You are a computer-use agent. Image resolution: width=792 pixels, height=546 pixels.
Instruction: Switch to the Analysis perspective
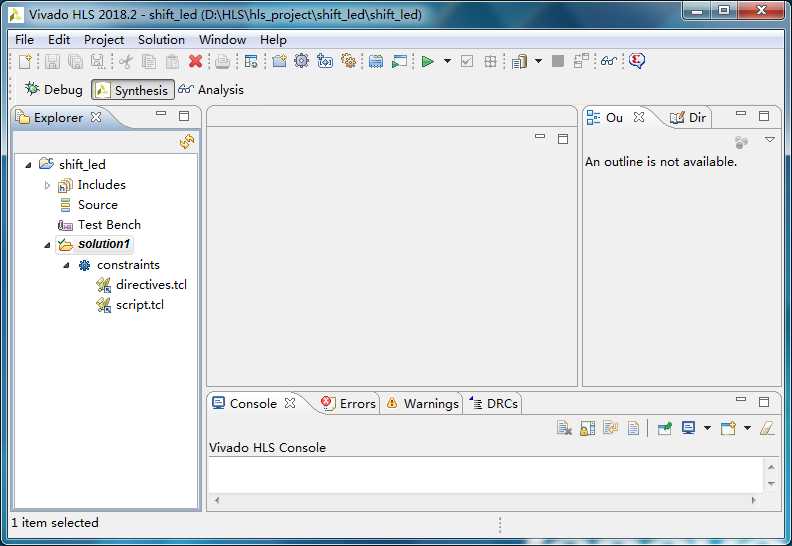[211, 89]
